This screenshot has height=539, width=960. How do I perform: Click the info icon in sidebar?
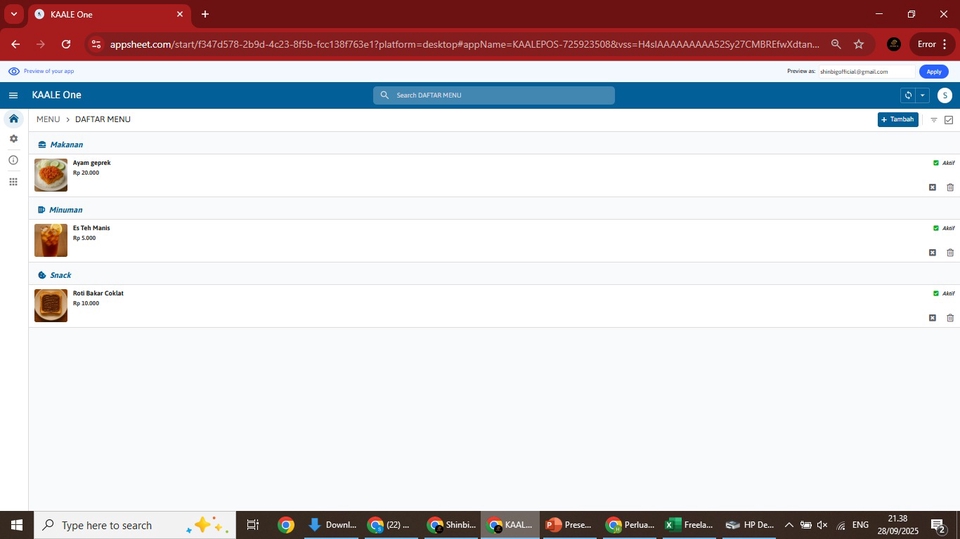click(13, 160)
